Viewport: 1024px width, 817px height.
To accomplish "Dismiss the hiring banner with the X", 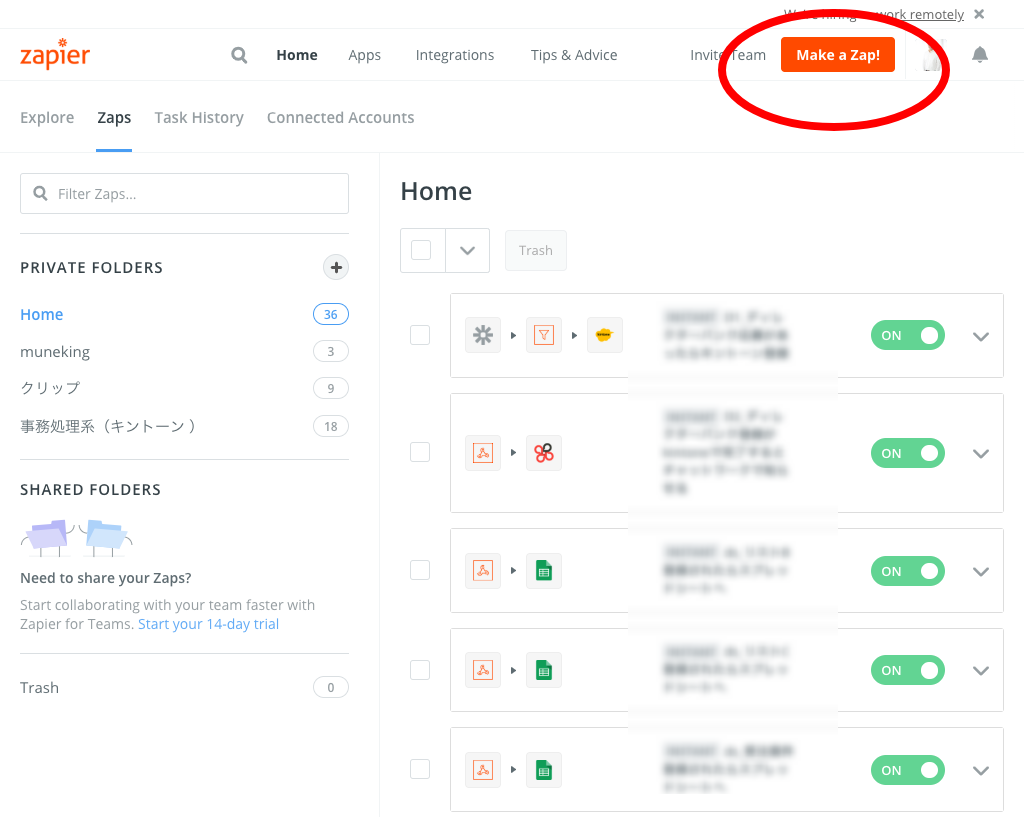I will coord(979,14).
